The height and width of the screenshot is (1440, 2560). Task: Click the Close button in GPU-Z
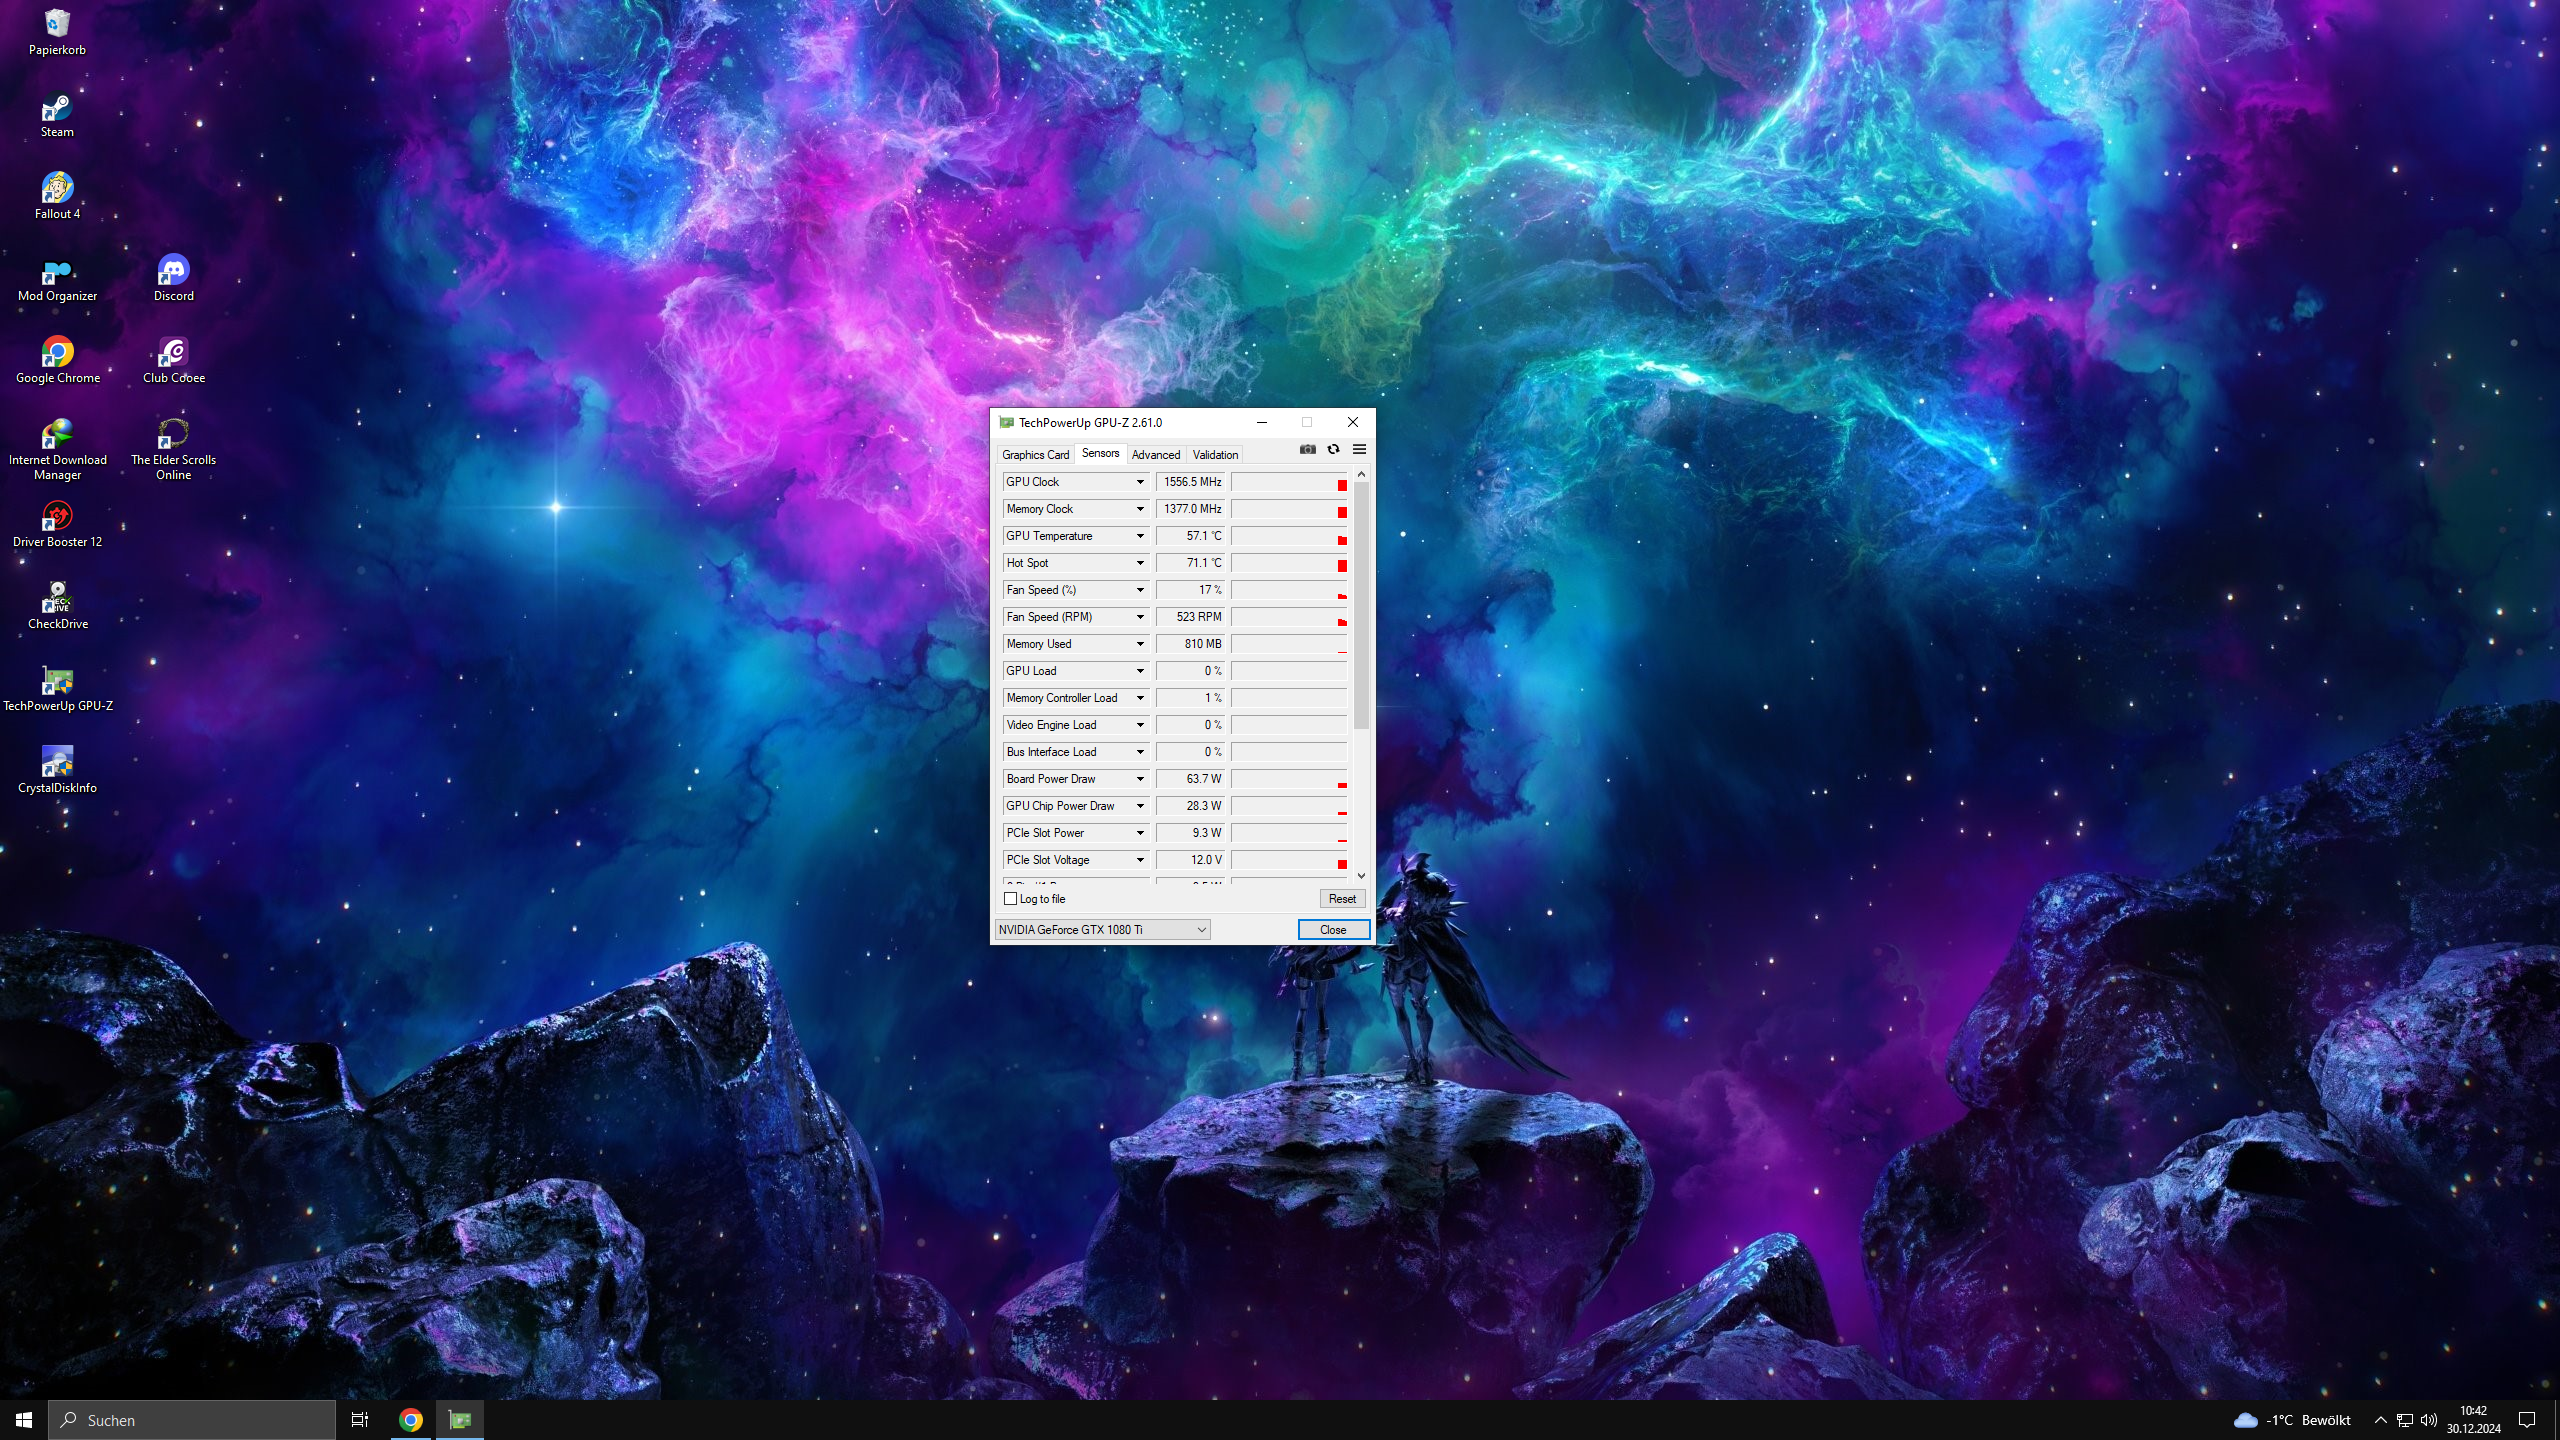[x=1332, y=930]
